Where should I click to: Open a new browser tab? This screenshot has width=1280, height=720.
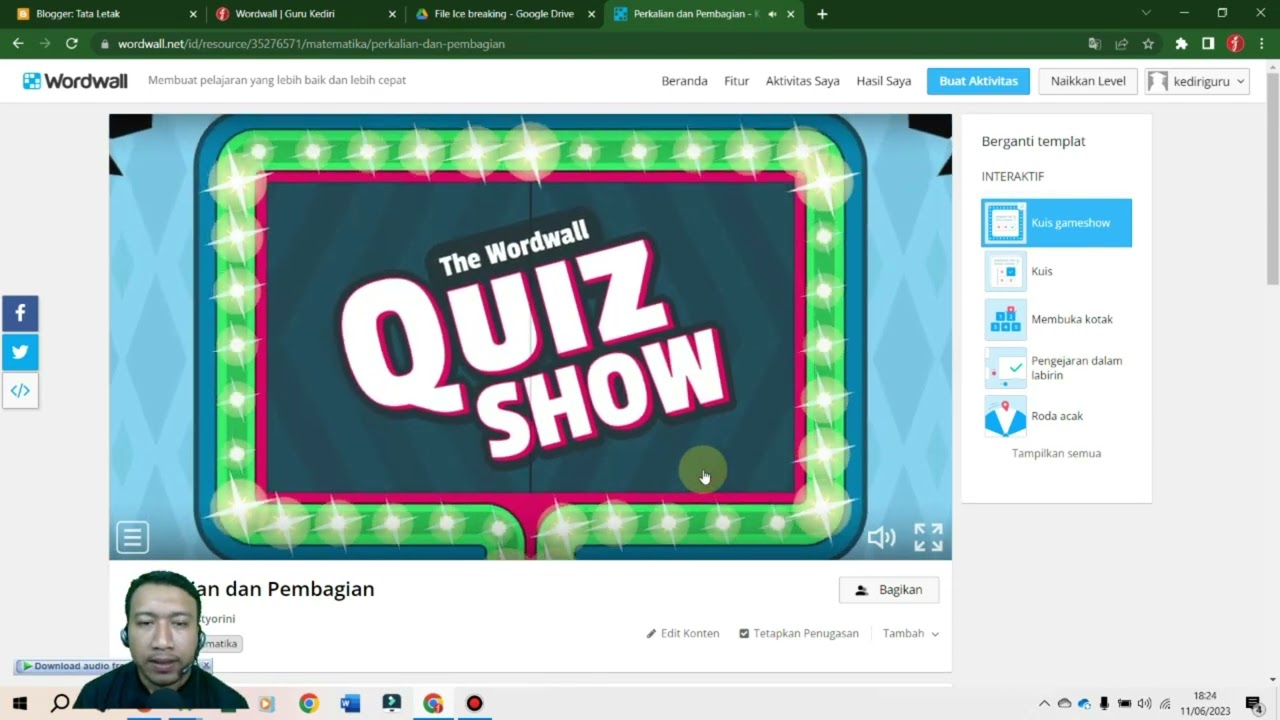(822, 14)
